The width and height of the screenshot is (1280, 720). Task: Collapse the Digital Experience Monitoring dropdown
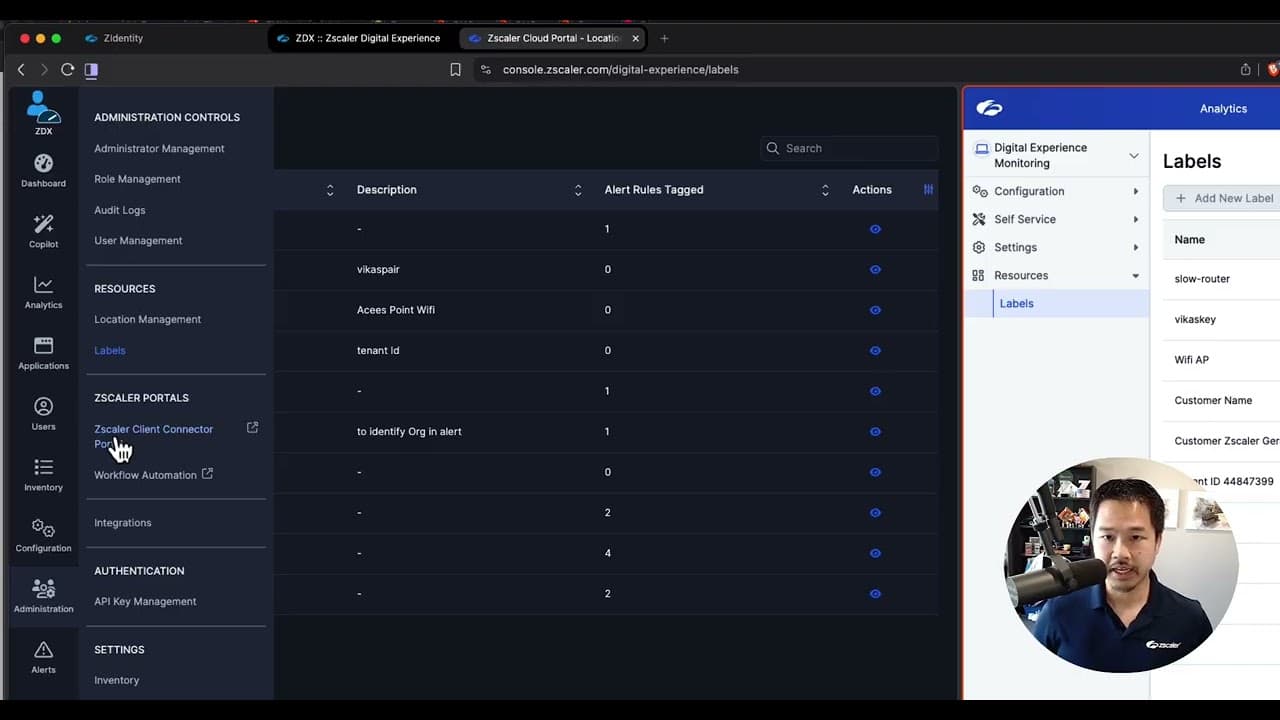click(1133, 155)
